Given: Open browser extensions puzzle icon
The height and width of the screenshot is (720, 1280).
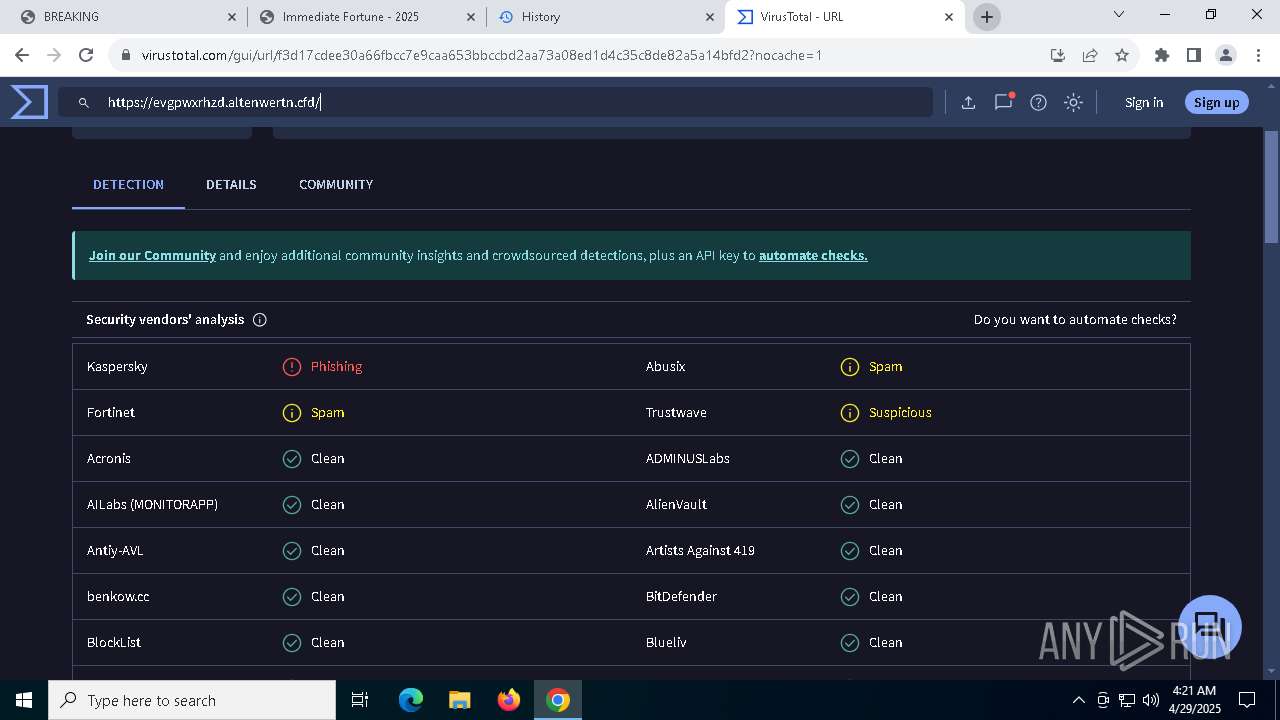Looking at the screenshot, I should point(1161,55).
